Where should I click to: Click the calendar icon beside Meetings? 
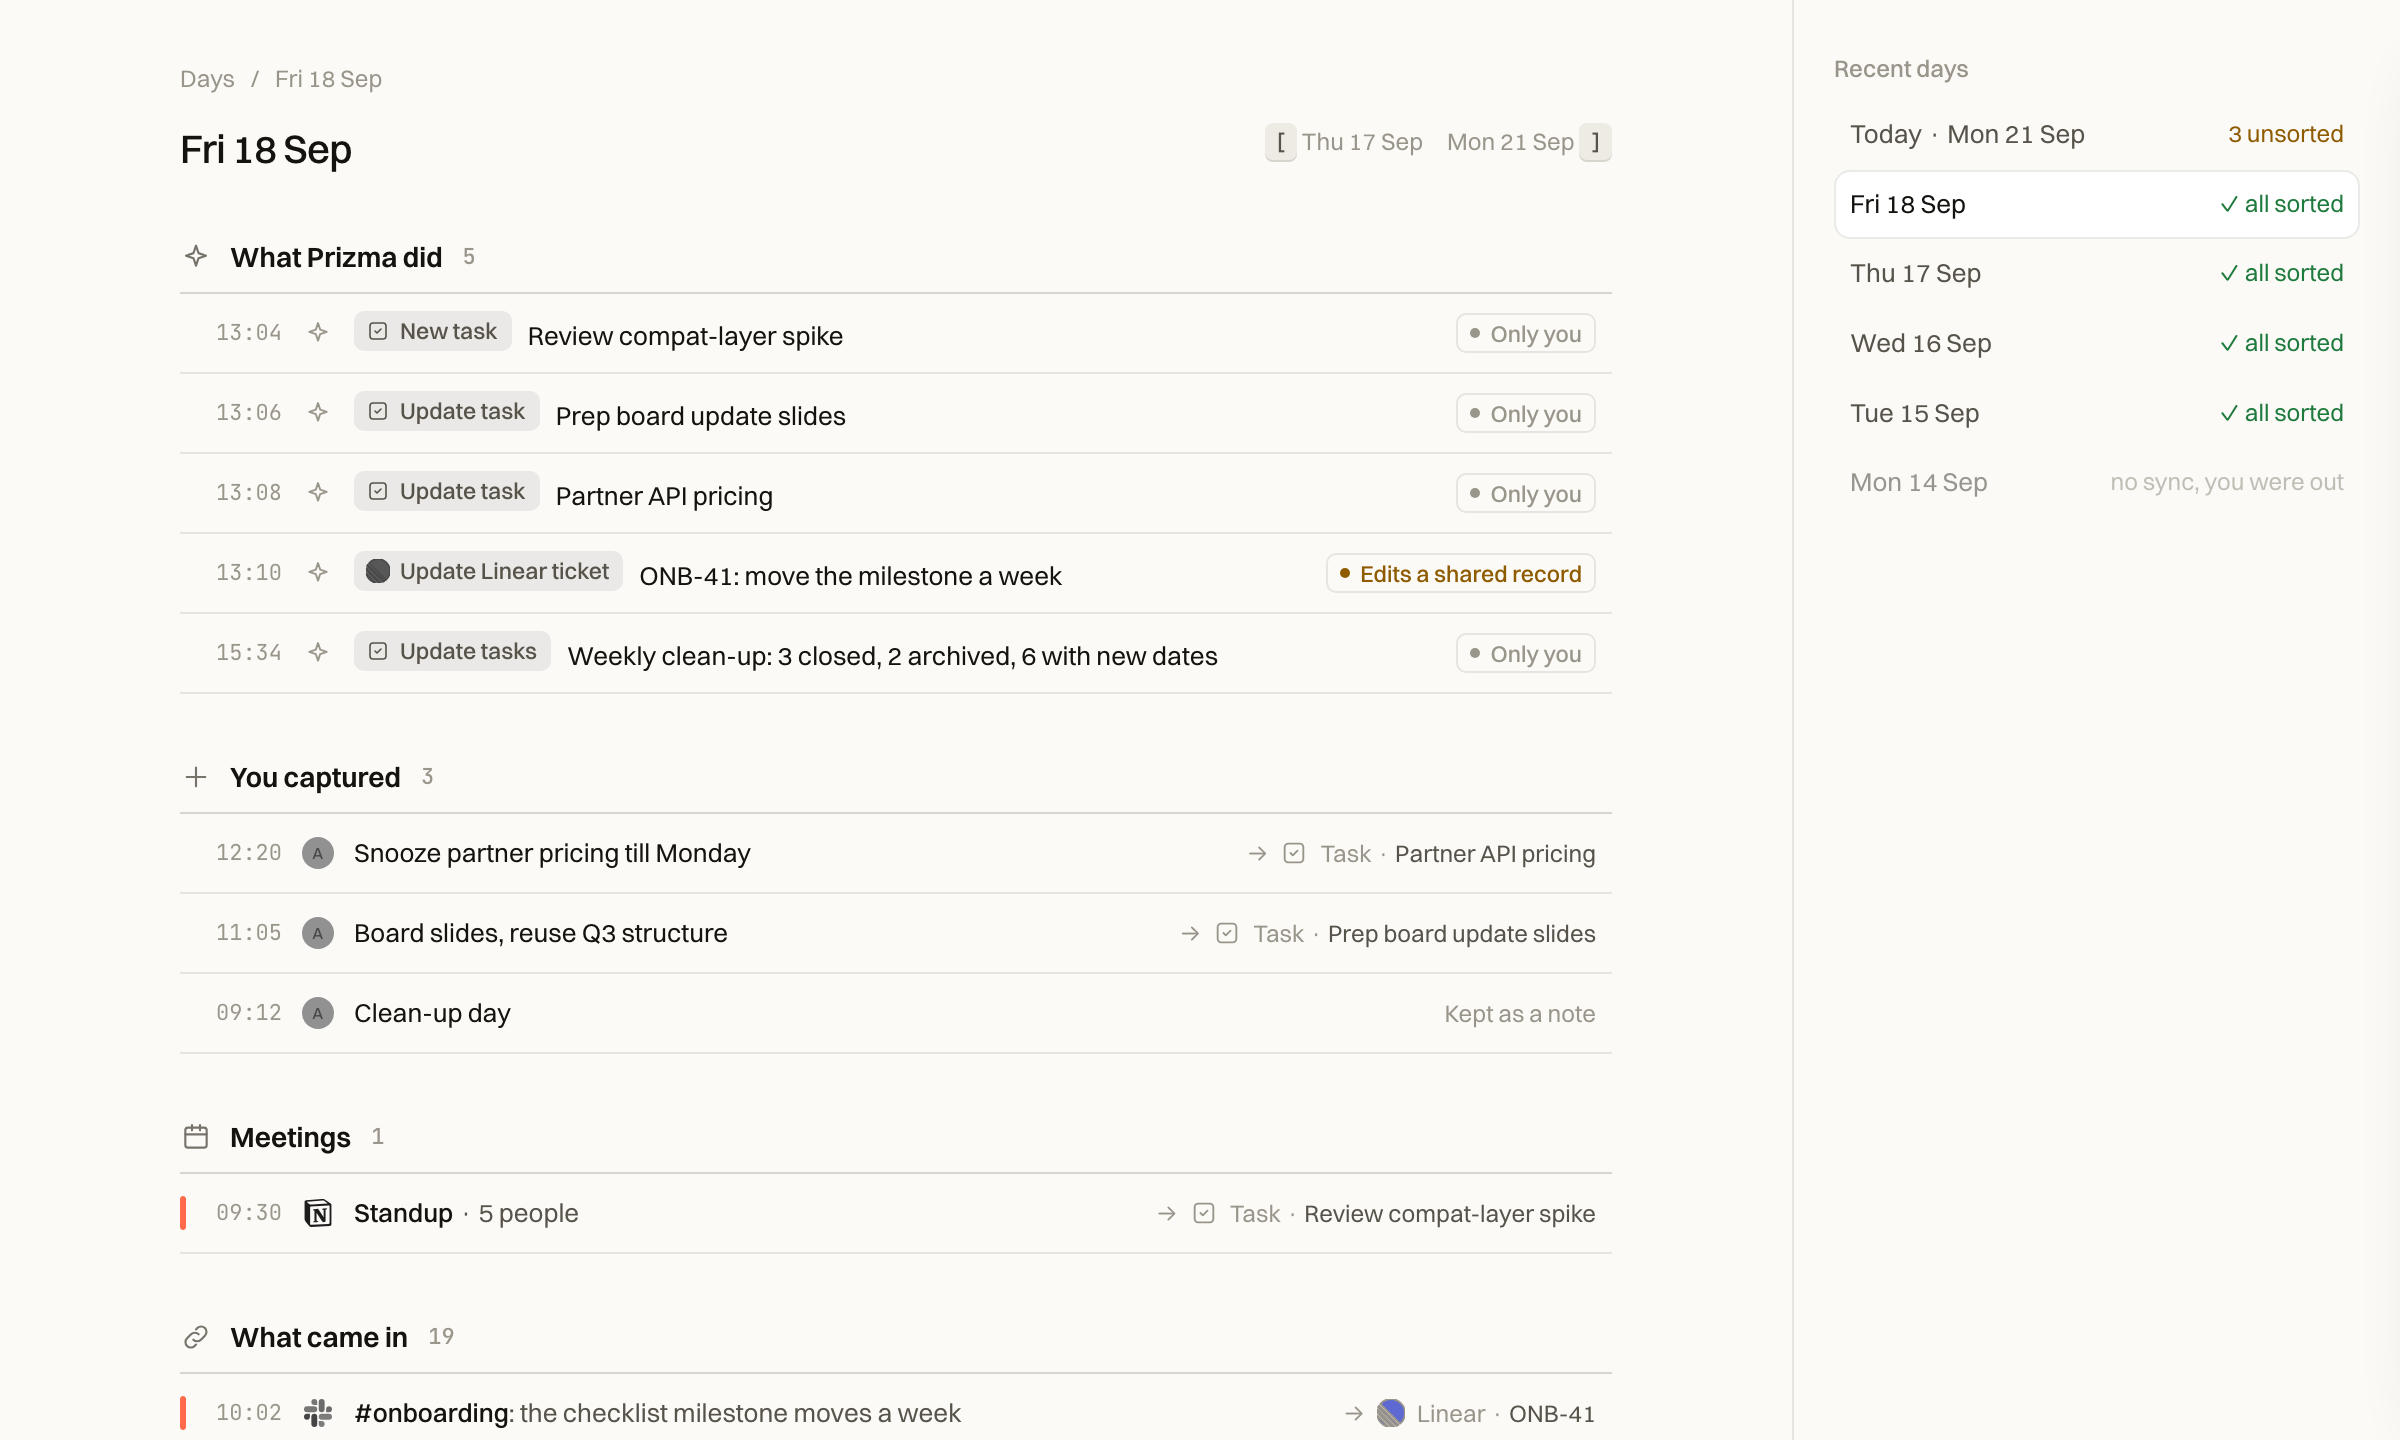196,1137
